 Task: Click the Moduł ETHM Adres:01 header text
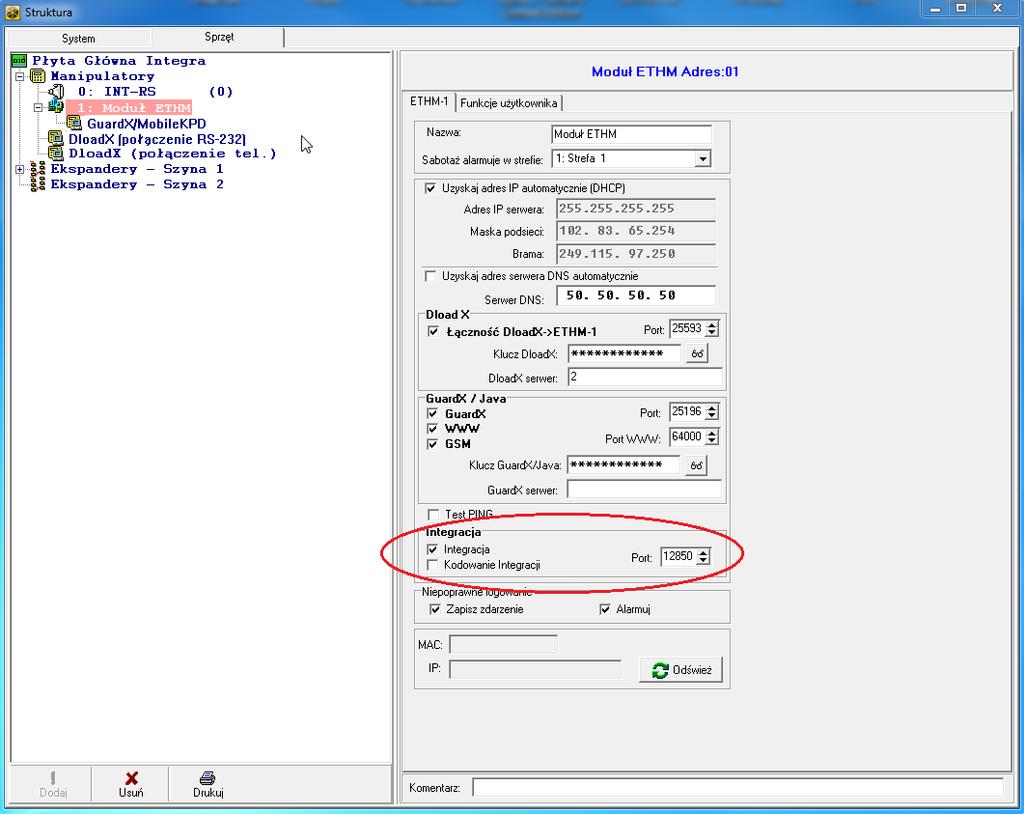[x=665, y=72]
